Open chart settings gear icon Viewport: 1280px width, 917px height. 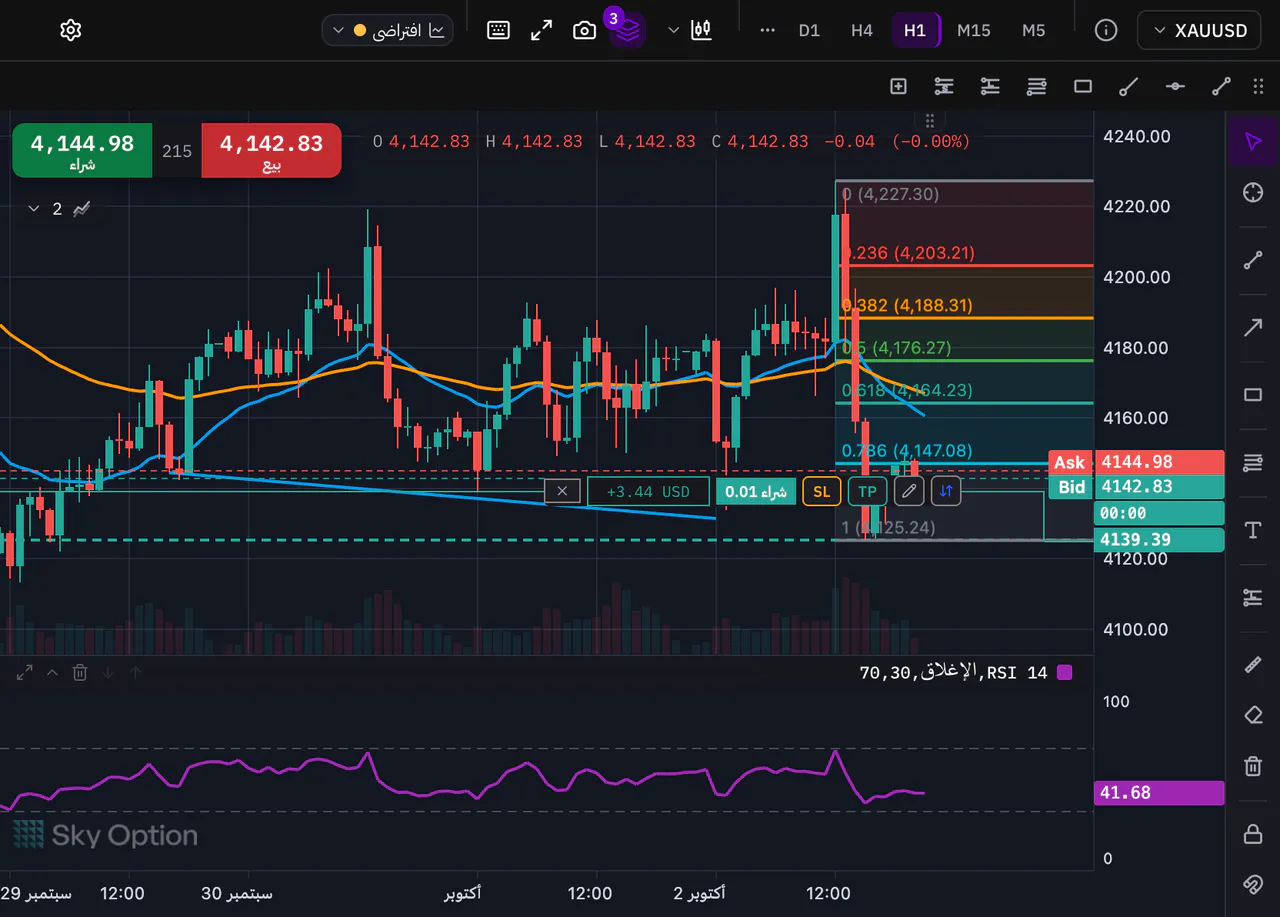(x=70, y=30)
